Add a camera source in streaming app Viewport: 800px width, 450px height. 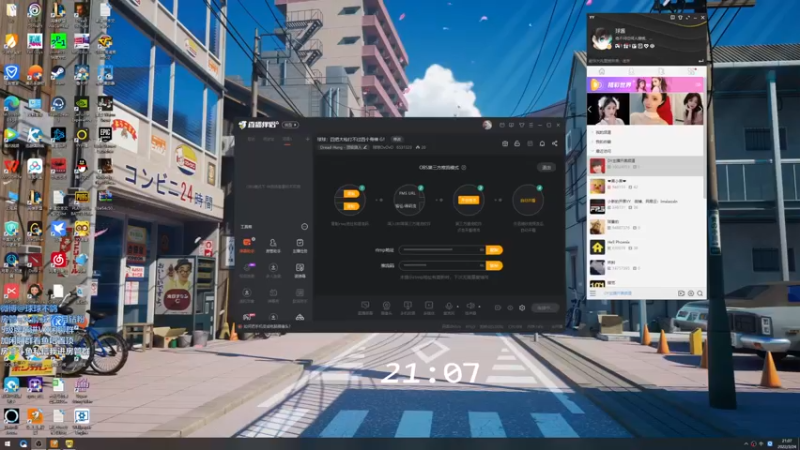click(386, 308)
